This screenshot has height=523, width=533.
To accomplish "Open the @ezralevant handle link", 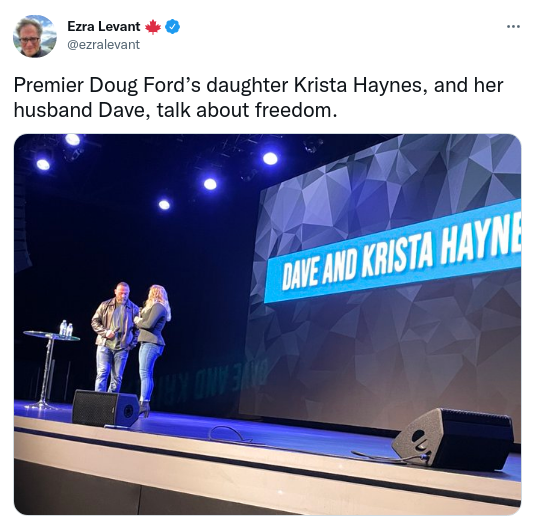I will tap(104, 45).
